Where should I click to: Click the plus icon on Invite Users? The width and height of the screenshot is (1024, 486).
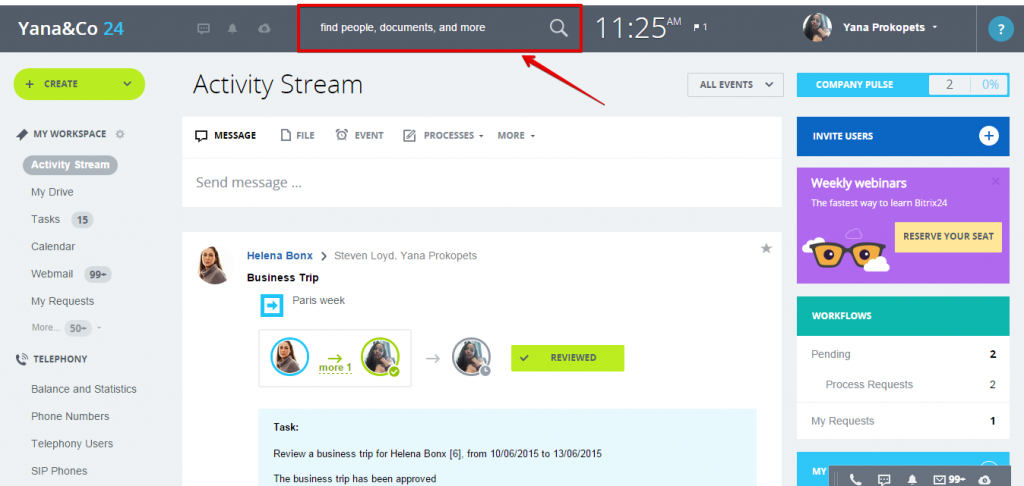pos(989,136)
